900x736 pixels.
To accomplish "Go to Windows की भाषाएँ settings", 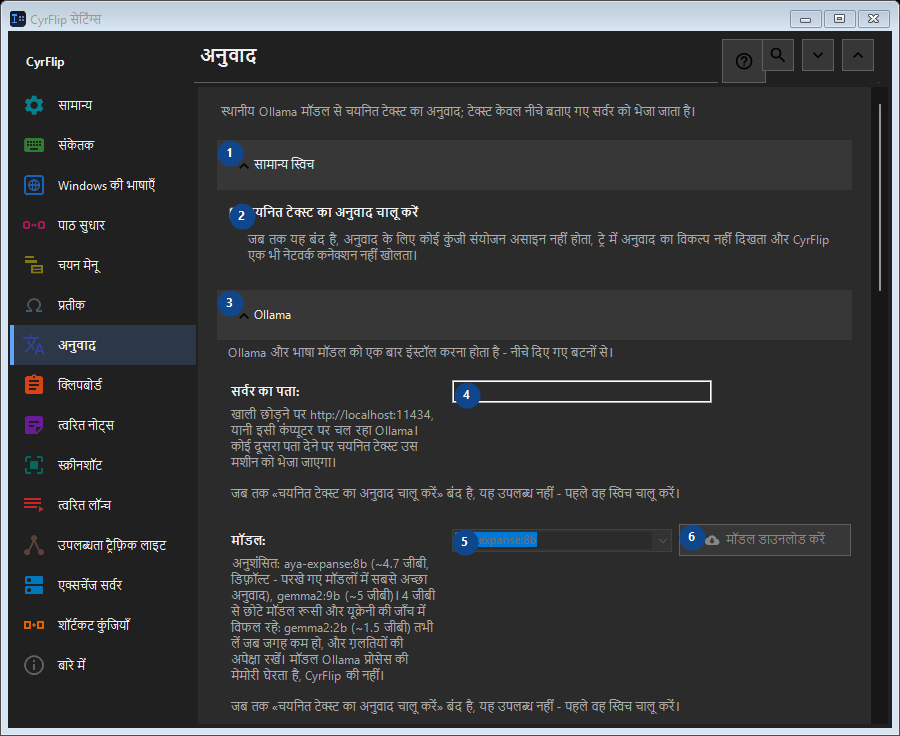I will tap(103, 185).
